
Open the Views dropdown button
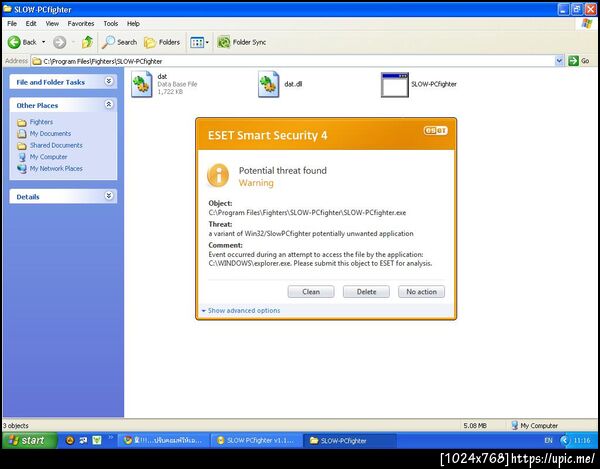199,42
